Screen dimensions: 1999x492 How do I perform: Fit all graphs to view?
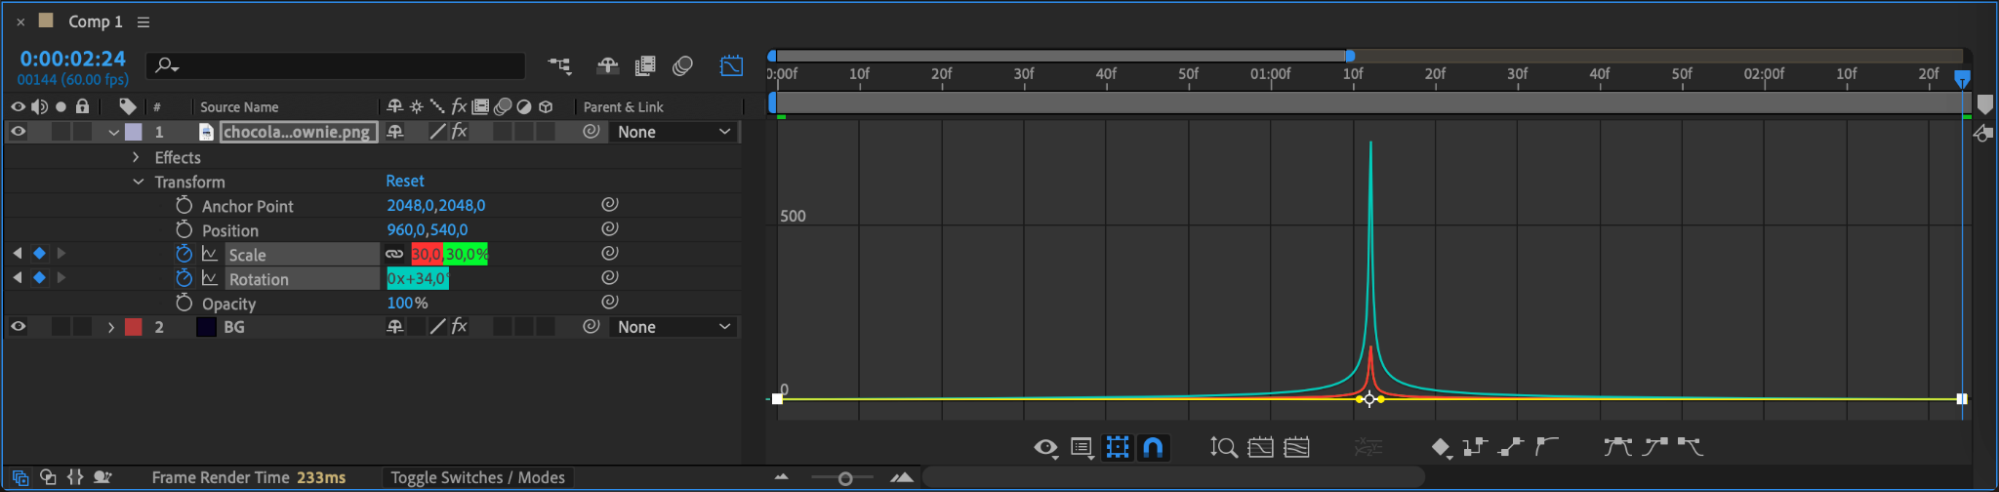(1297, 448)
